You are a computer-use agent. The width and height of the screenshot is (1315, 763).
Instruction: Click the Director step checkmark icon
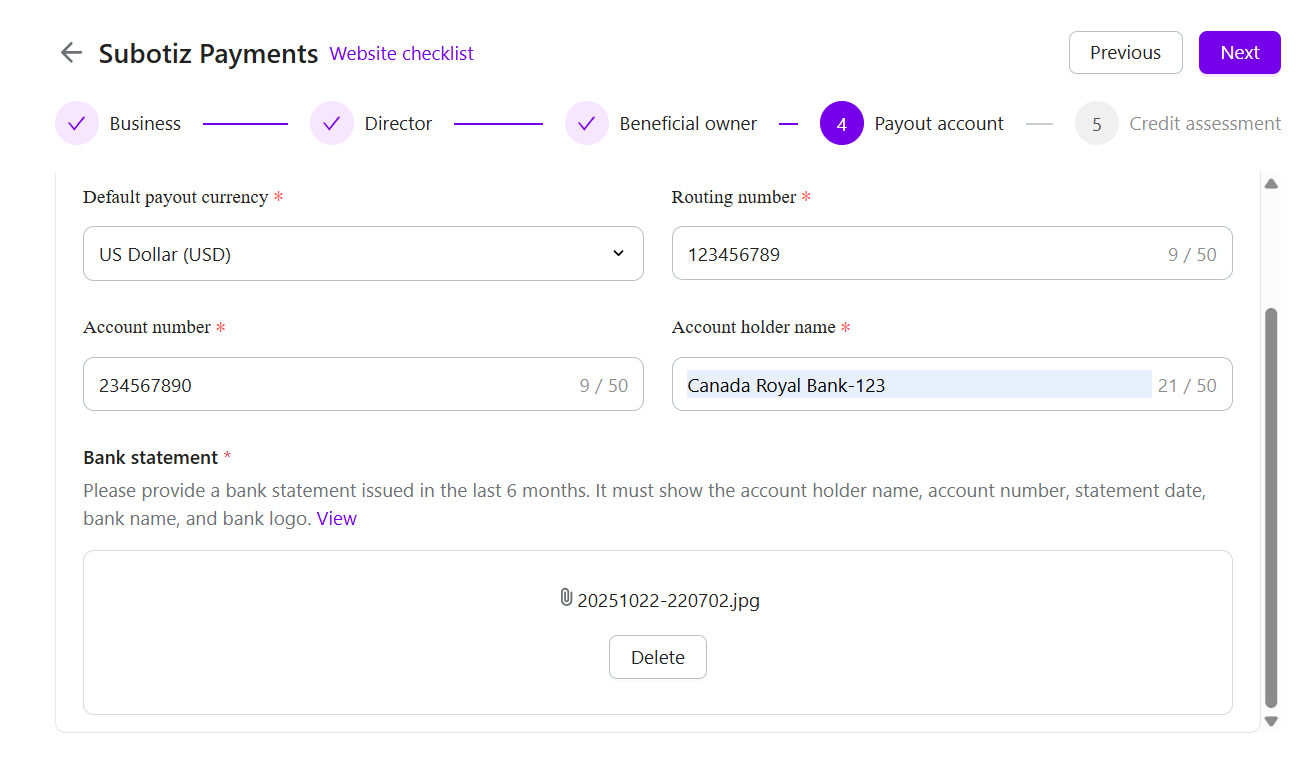332,124
